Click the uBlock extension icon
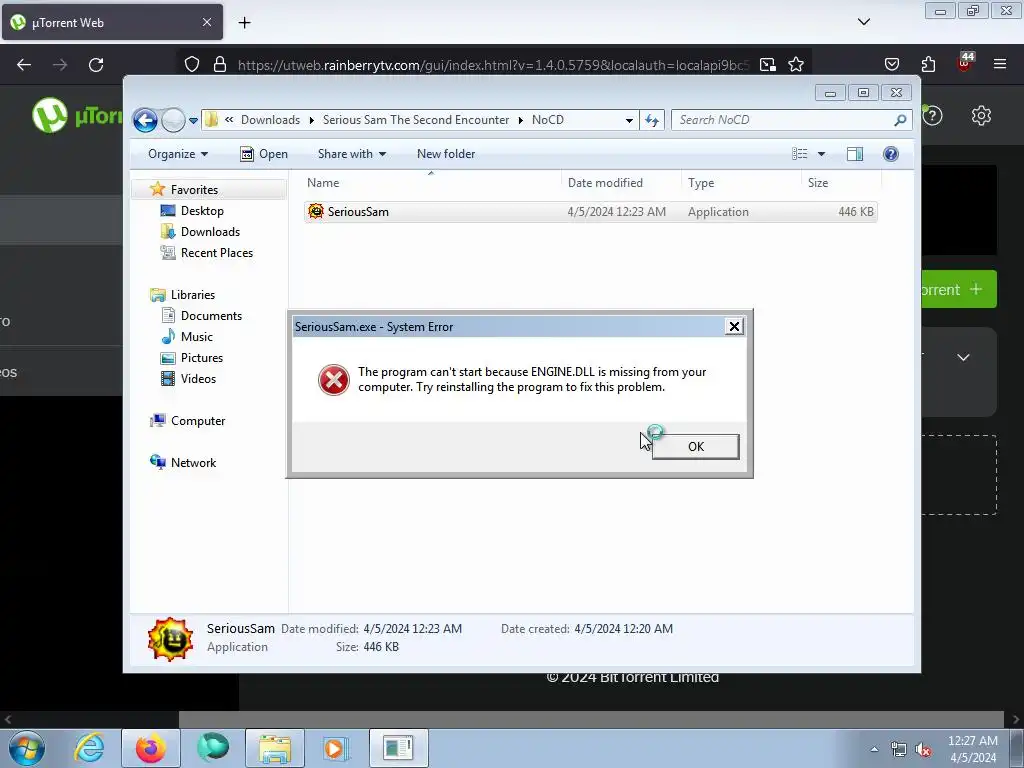1024x768 pixels. pyautogui.click(x=965, y=61)
